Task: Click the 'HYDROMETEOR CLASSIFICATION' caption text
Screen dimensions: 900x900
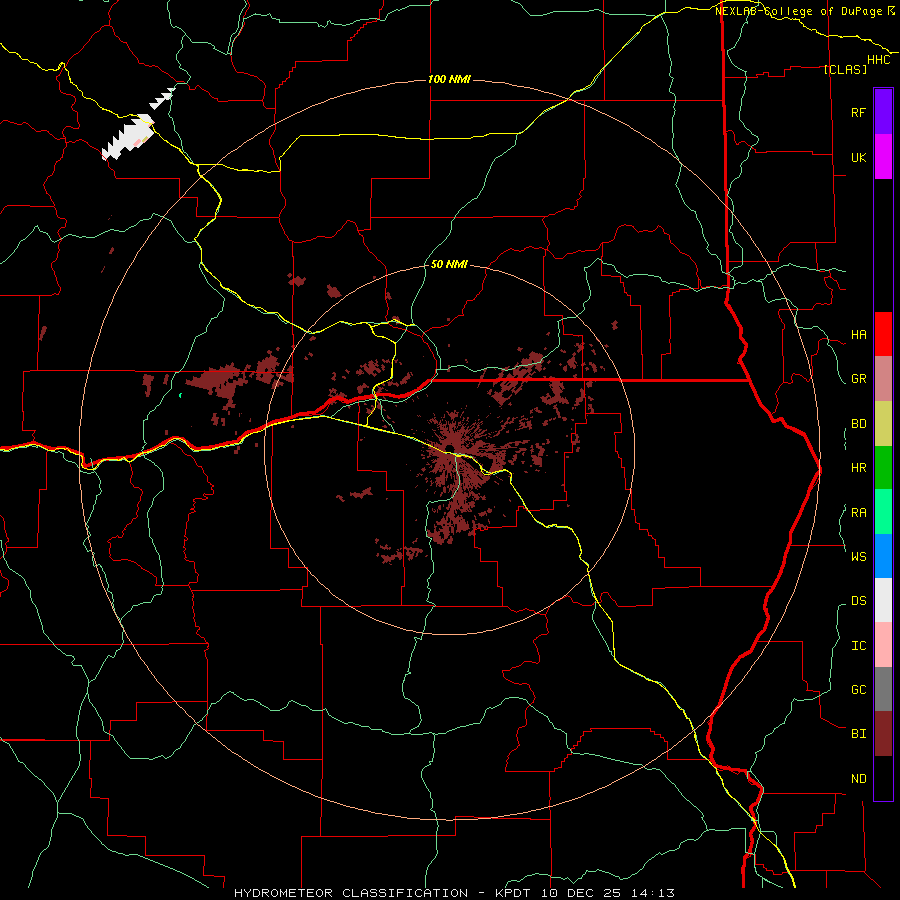Action: [x=351, y=893]
